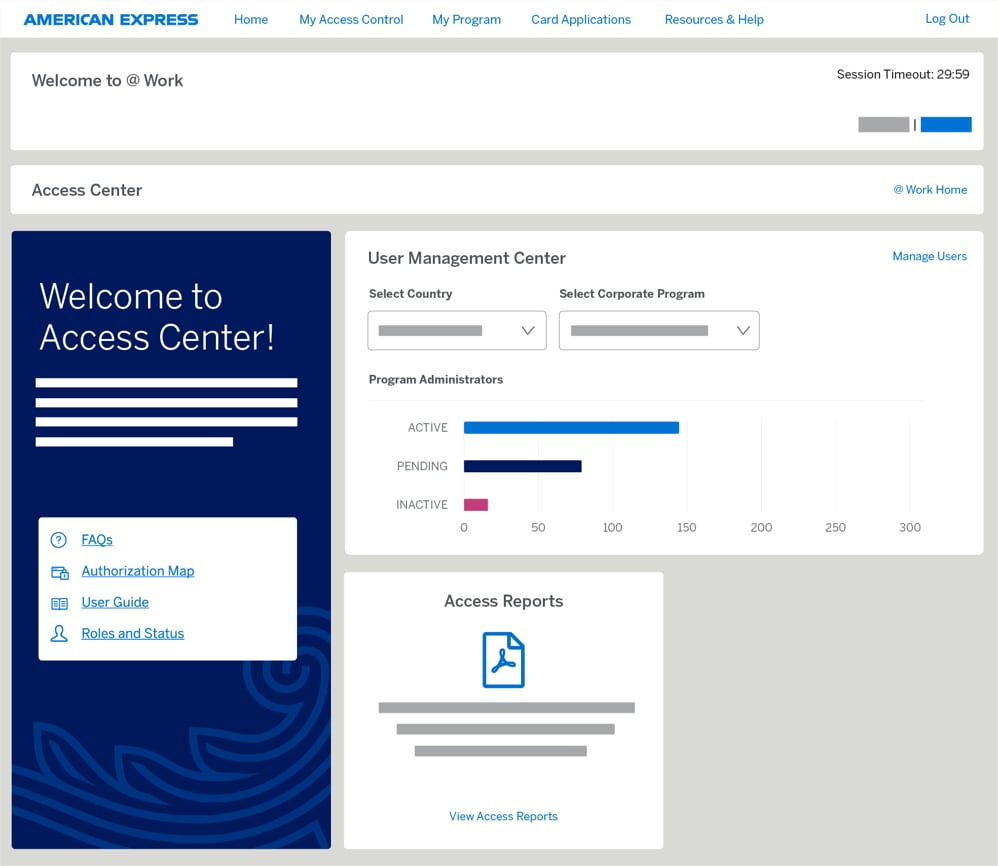This screenshot has height=866, width=998.
Task: Click the Authorization Map icon
Action: (x=59, y=572)
